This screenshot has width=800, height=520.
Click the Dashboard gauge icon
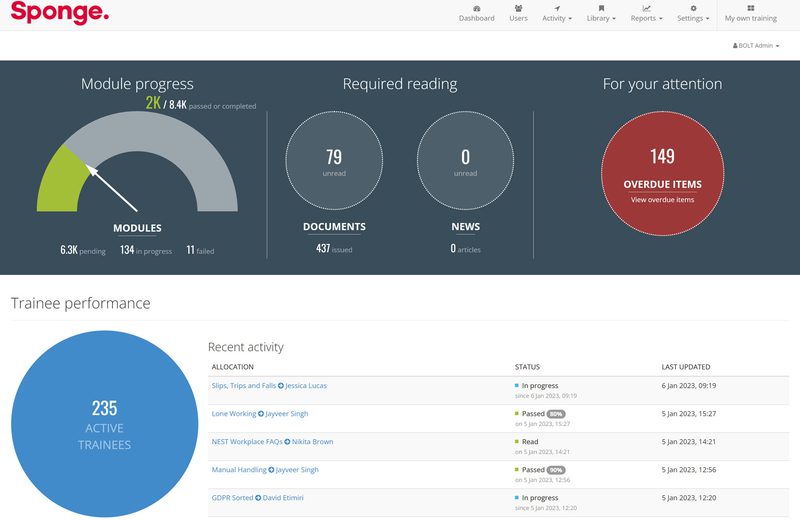pyautogui.click(x=476, y=8)
